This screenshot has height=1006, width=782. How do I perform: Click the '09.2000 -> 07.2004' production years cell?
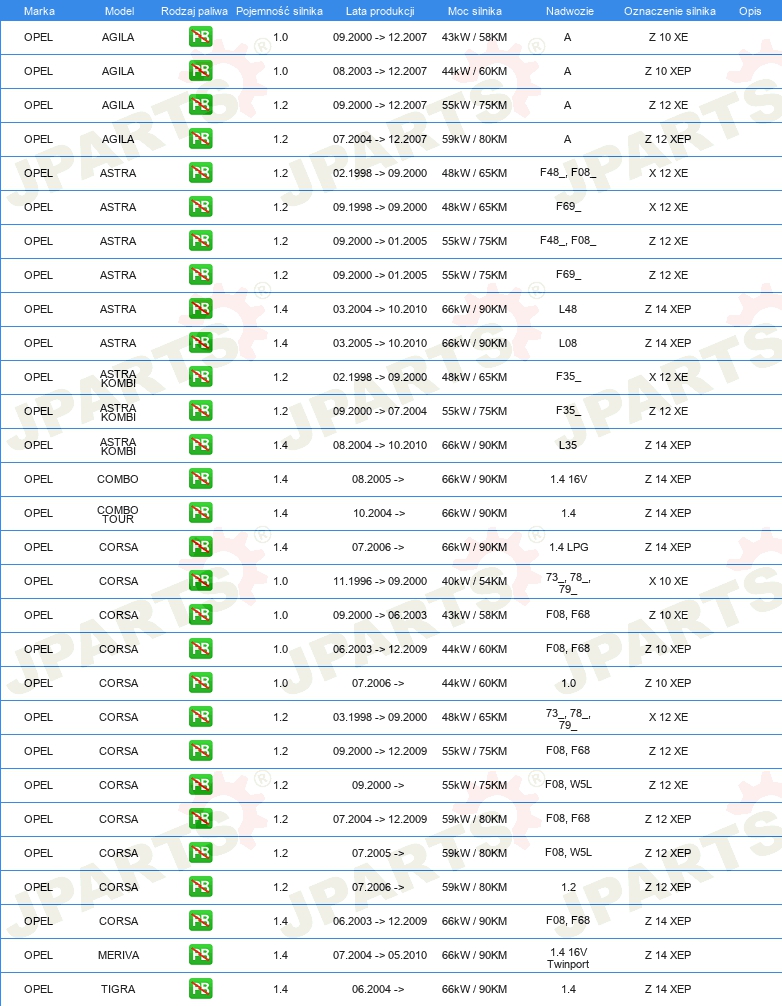[x=380, y=411]
